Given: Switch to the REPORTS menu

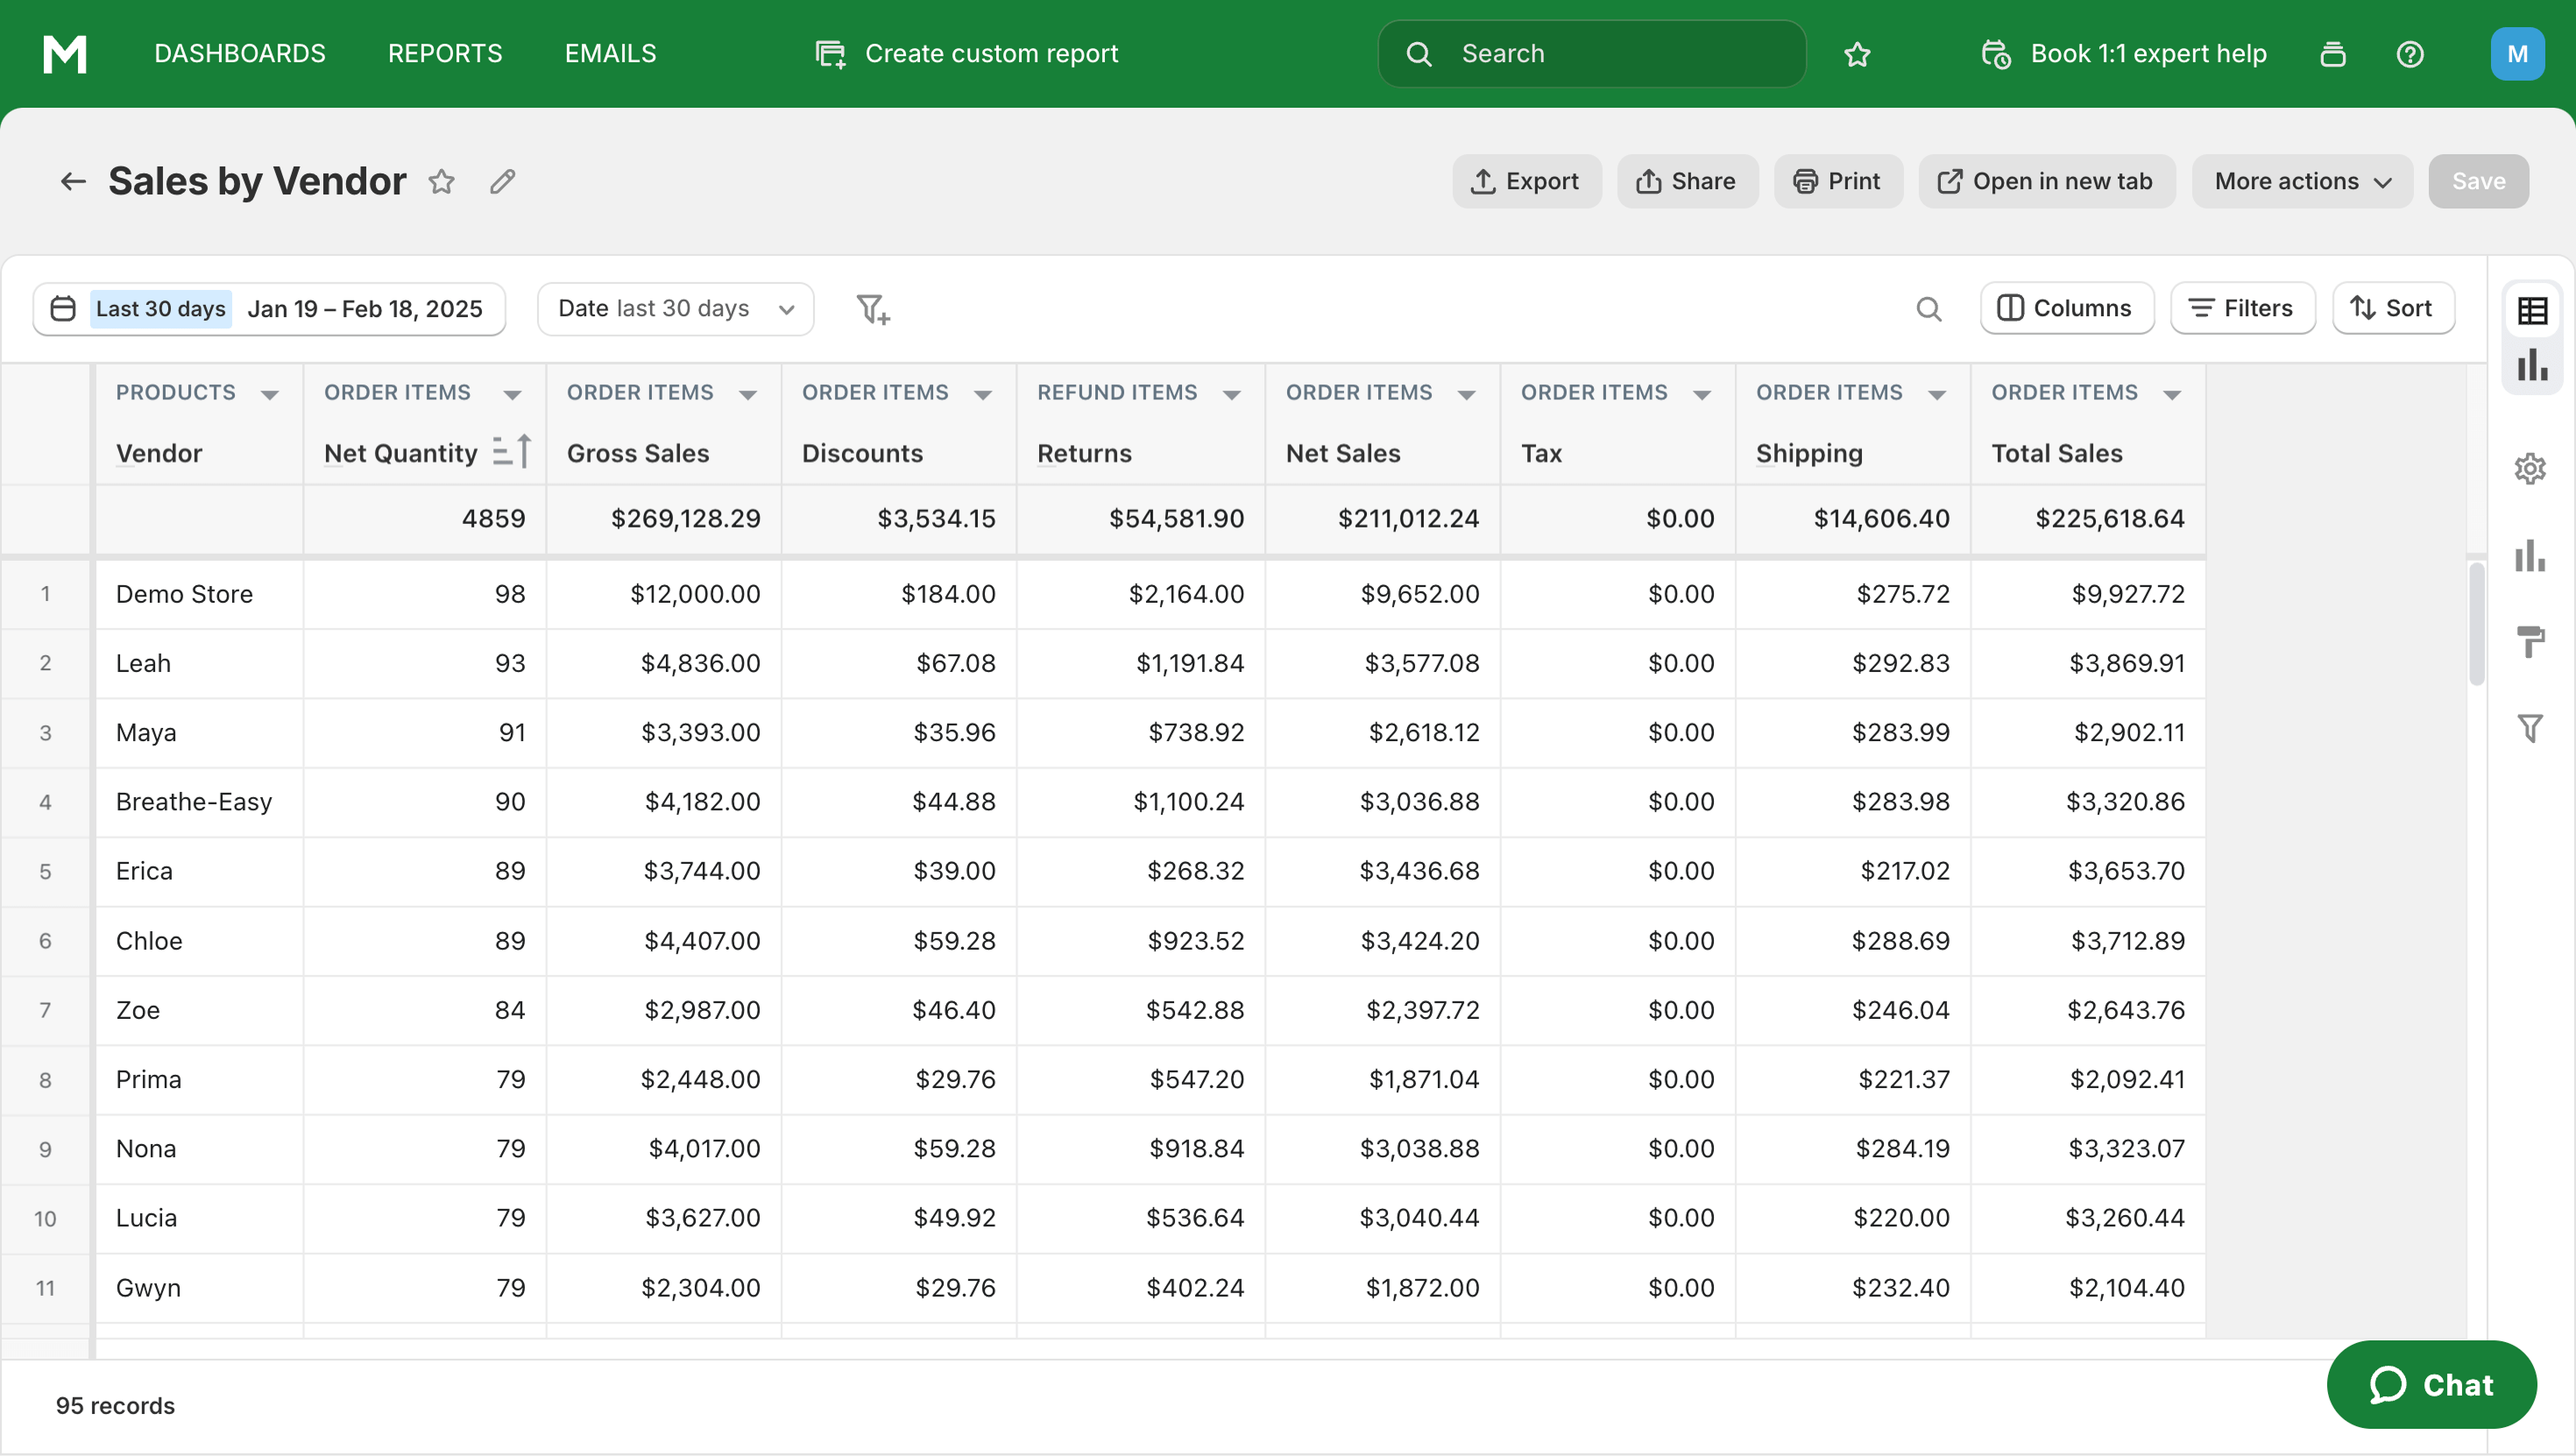Looking at the screenshot, I should pos(444,54).
